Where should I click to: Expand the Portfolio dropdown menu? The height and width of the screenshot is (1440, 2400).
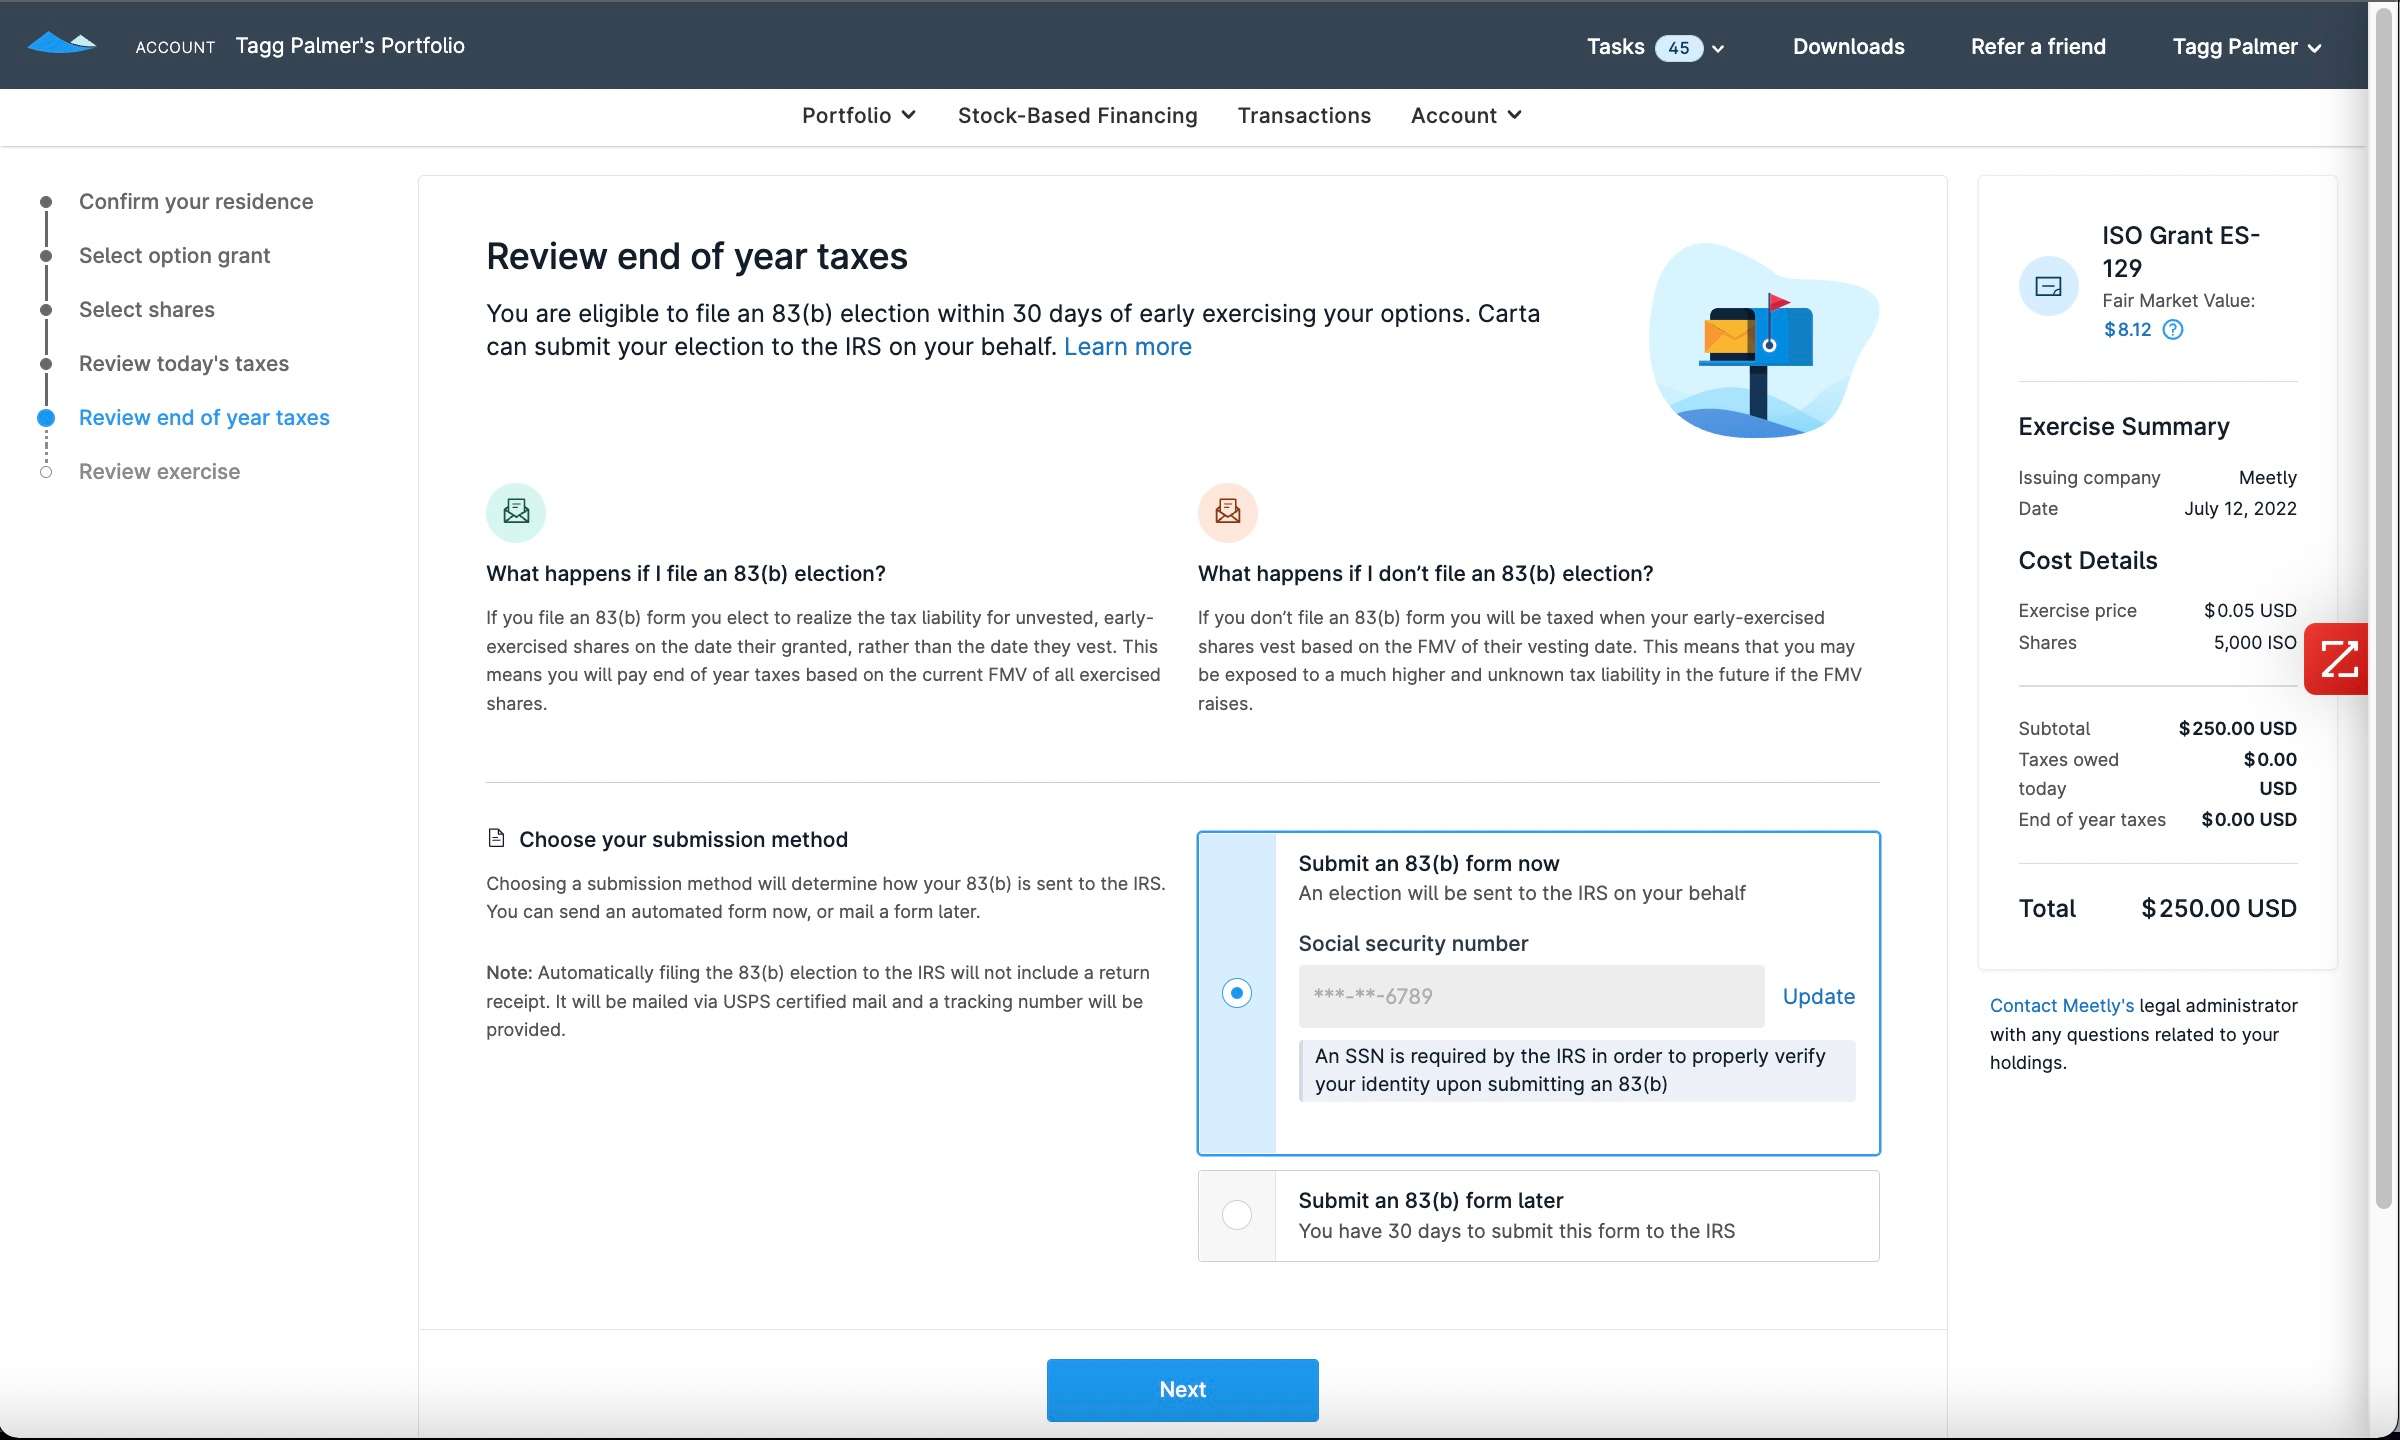tap(857, 117)
